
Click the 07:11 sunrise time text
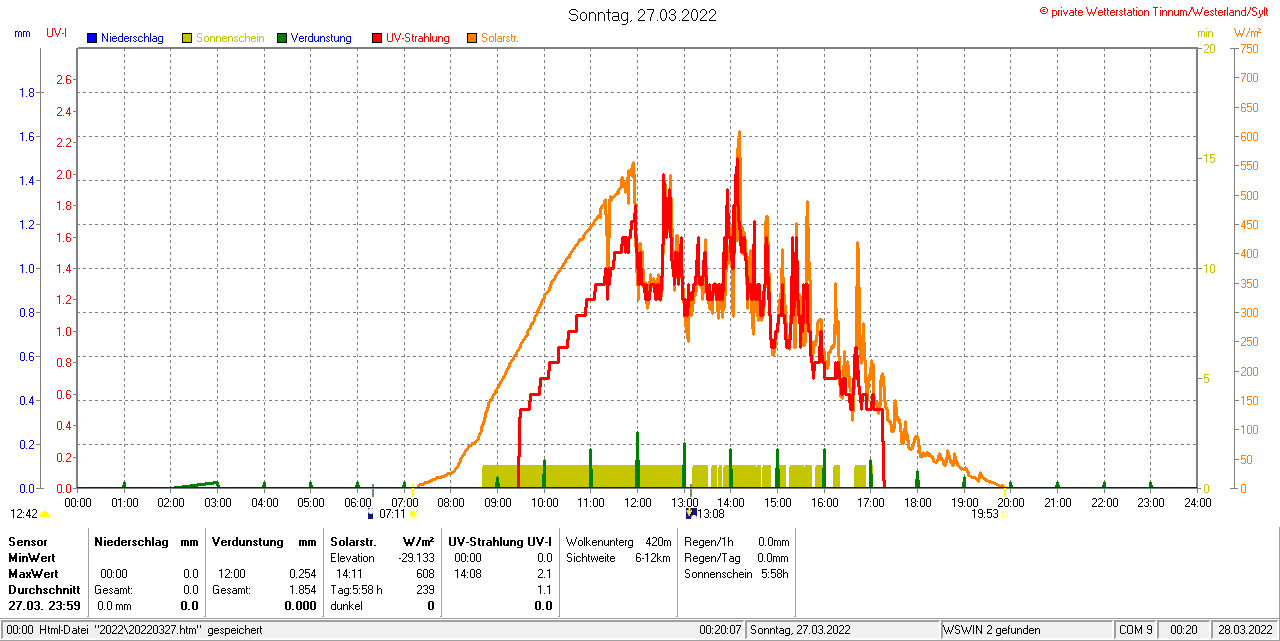click(392, 514)
